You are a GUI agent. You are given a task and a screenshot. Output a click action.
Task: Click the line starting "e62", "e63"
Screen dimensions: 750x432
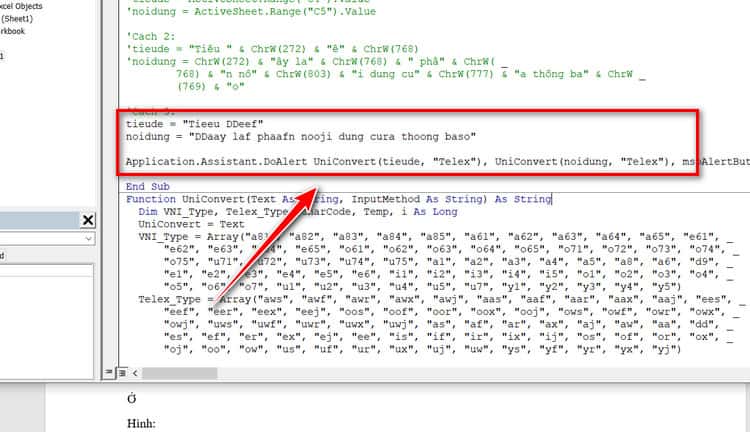[452, 249]
